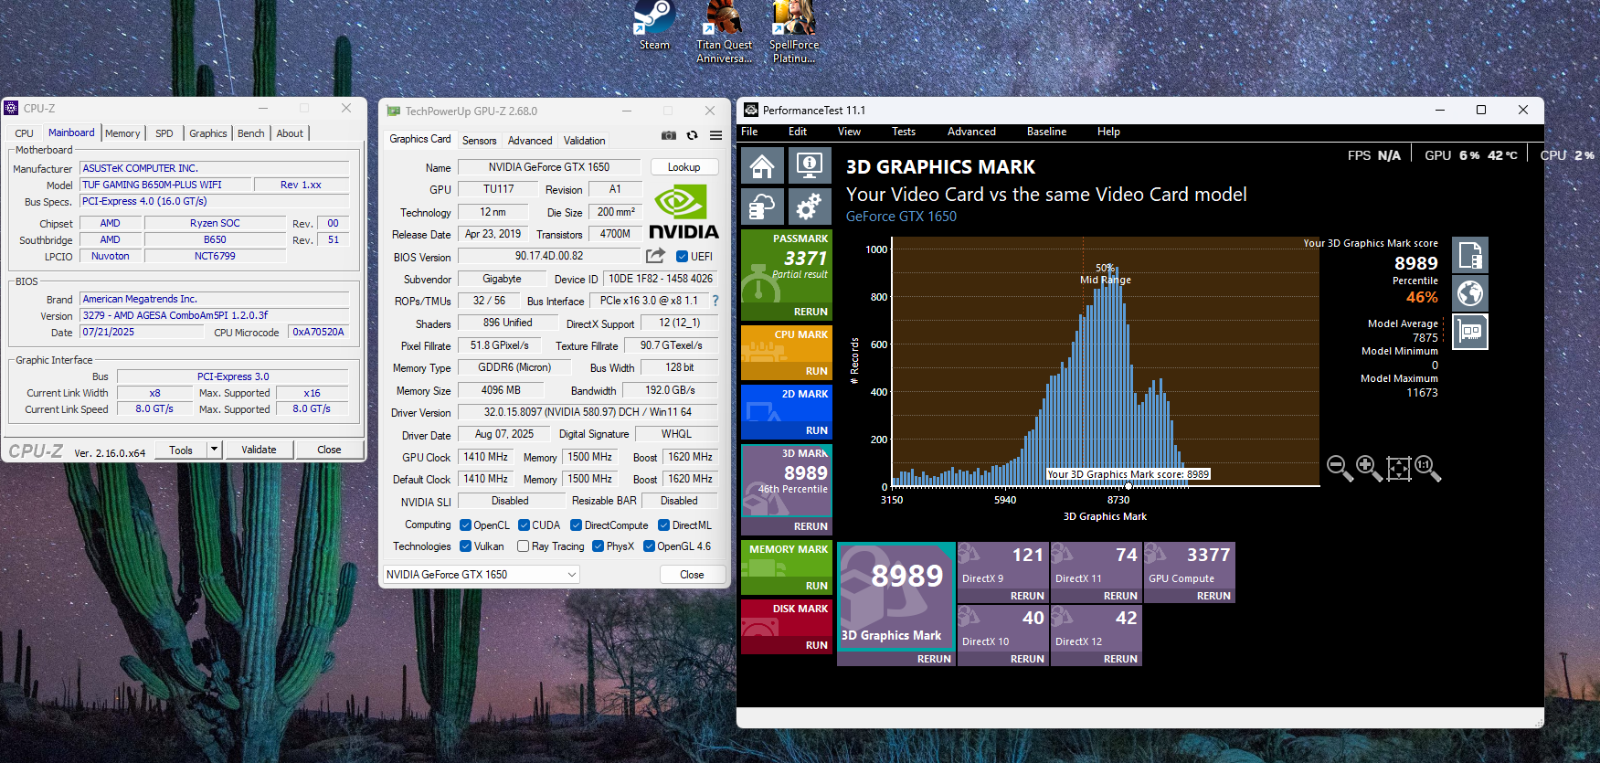
Task: Click the Bus Interface question mark icon
Action: [715, 301]
